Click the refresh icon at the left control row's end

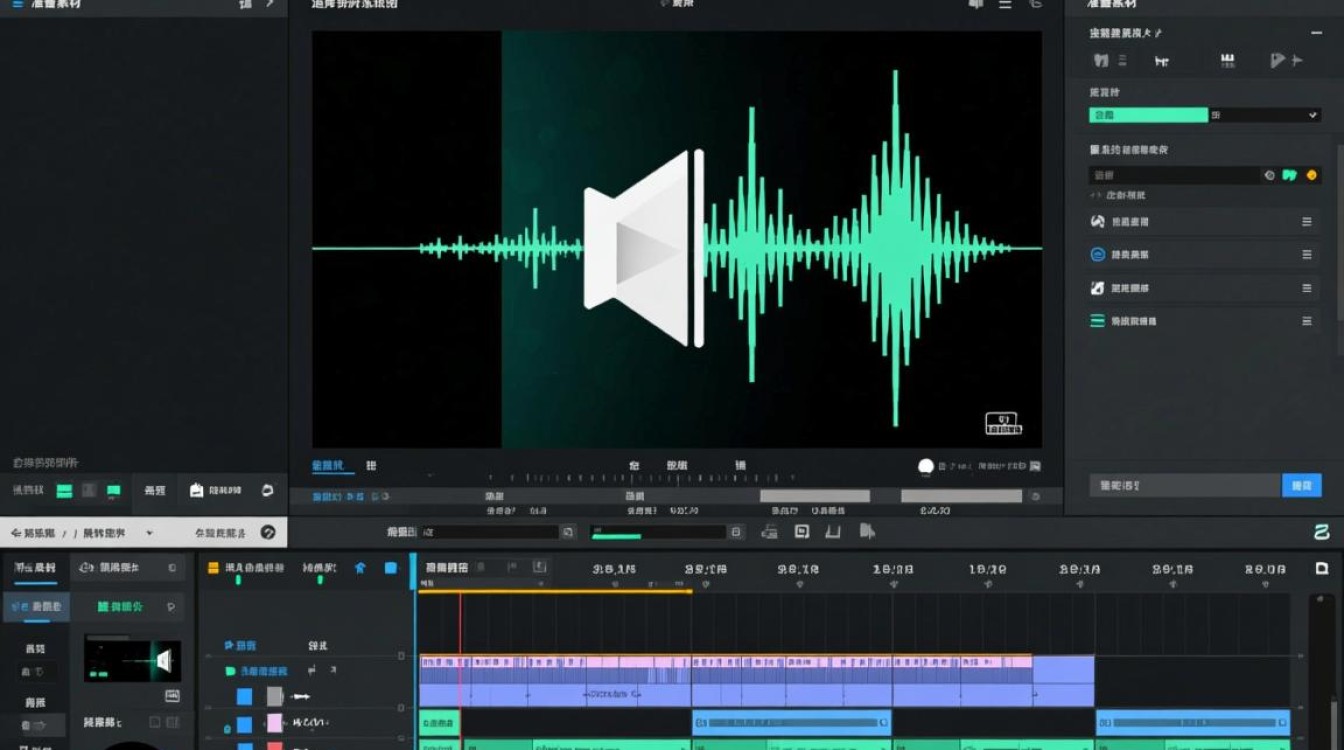267,490
